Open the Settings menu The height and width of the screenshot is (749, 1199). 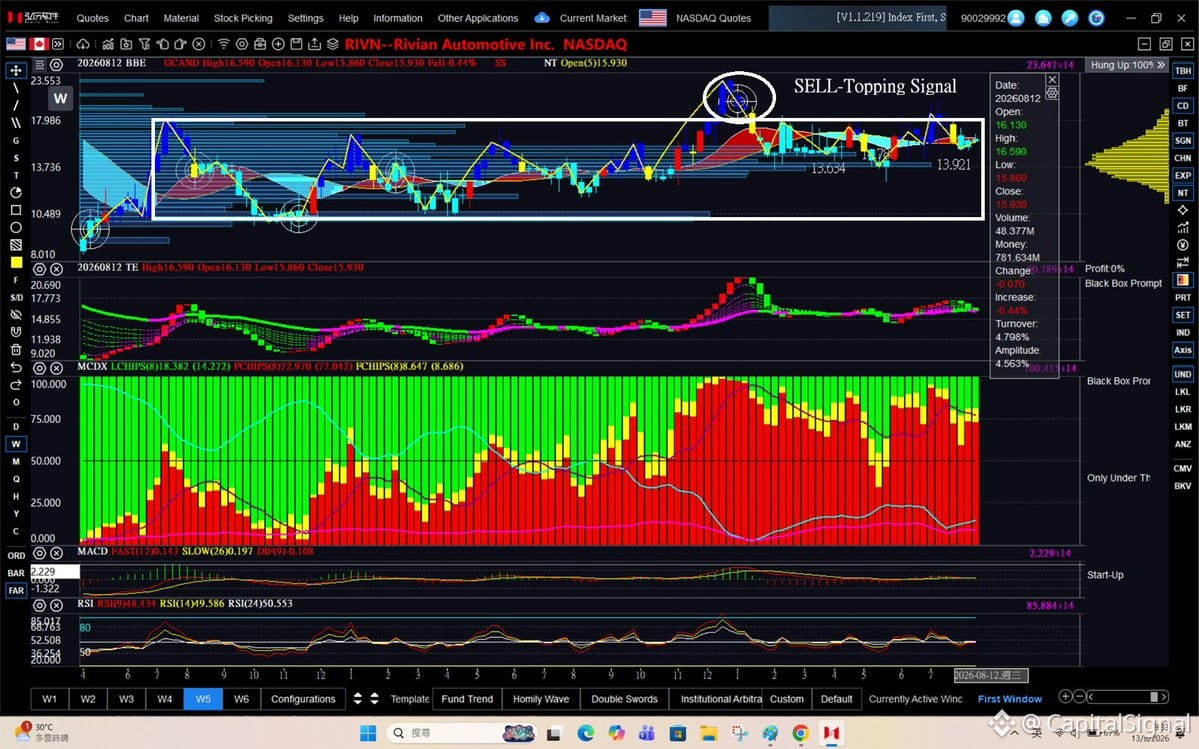(305, 18)
